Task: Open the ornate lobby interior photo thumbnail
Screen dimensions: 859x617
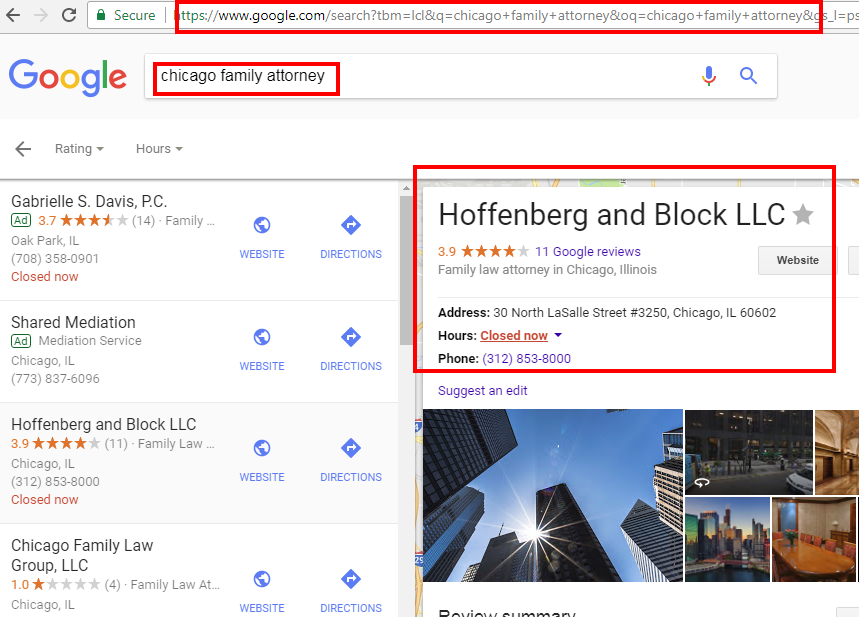Action: [x=837, y=452]
